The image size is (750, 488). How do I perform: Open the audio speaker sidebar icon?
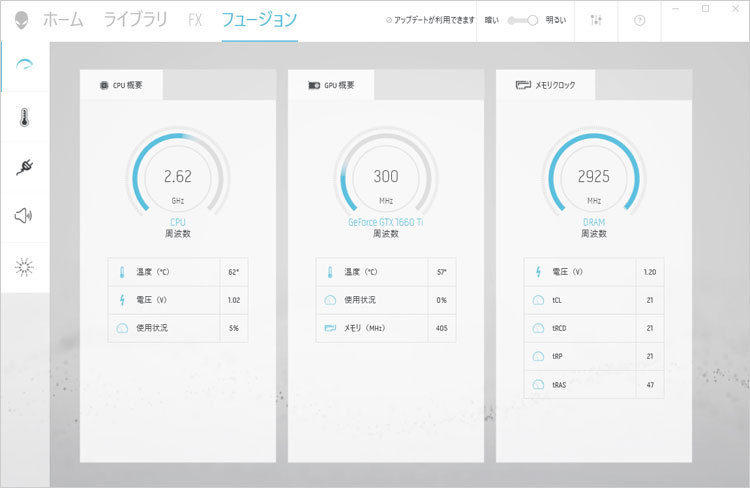coord(23,216)
